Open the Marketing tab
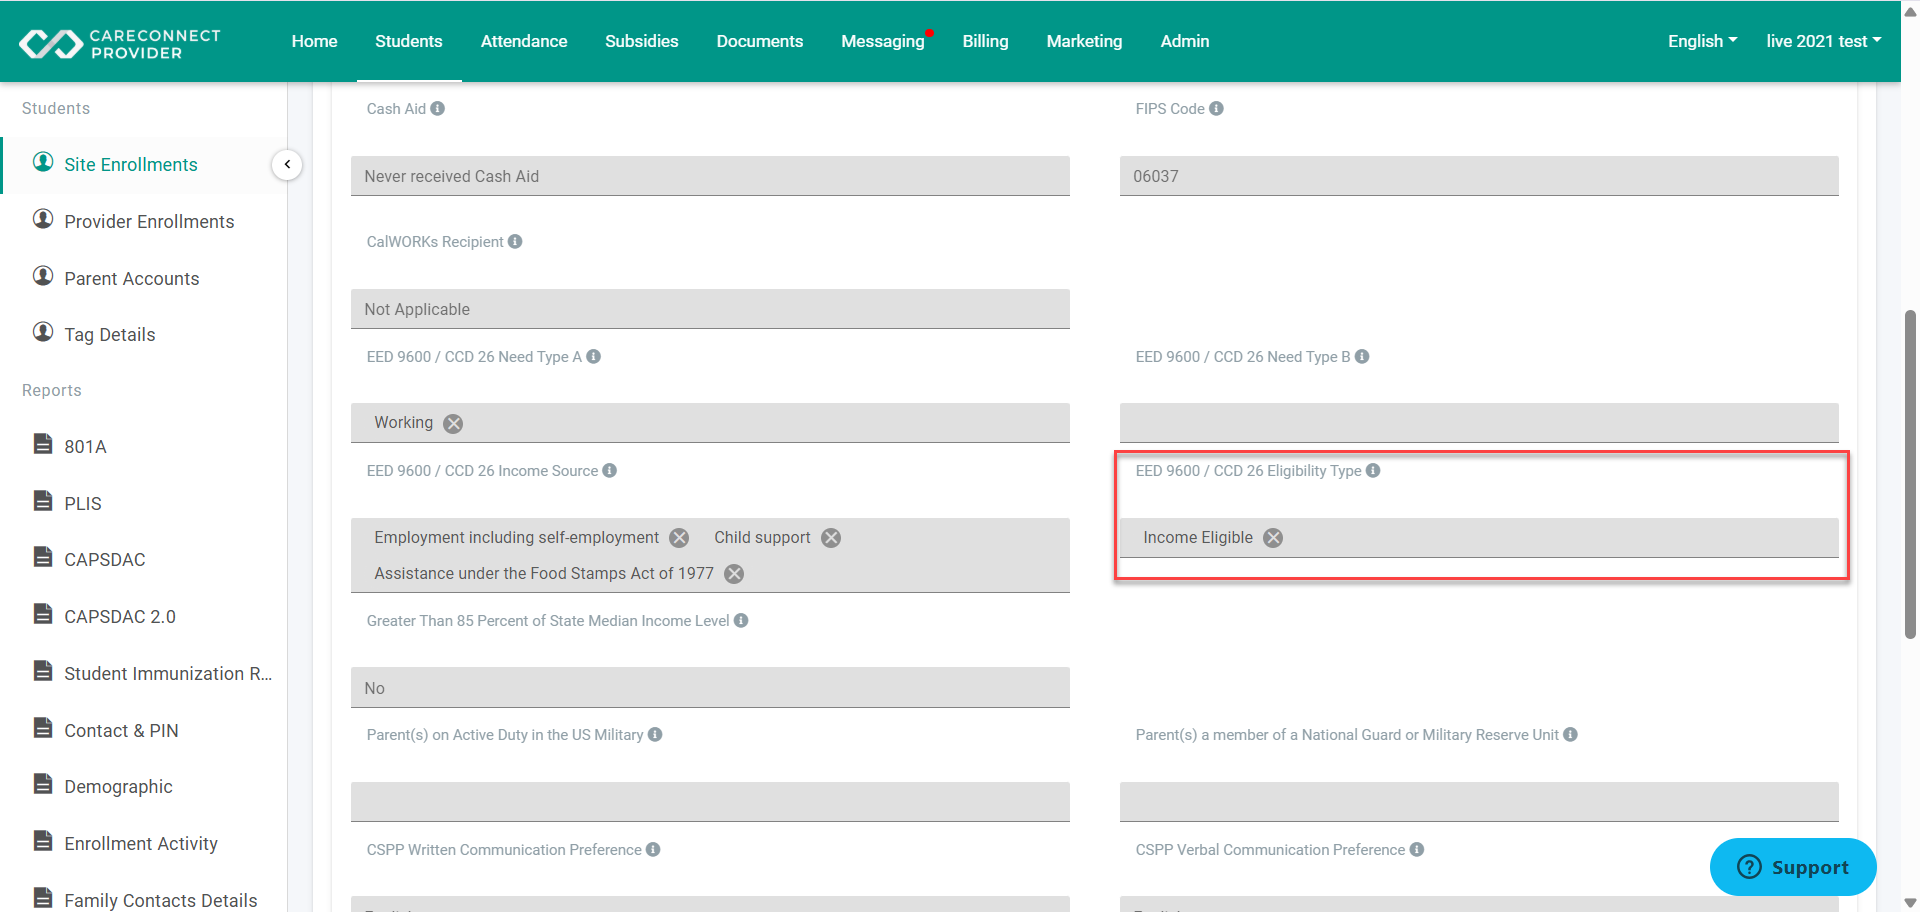The height and width of the screenshot is (912, 1920). 1085,41
